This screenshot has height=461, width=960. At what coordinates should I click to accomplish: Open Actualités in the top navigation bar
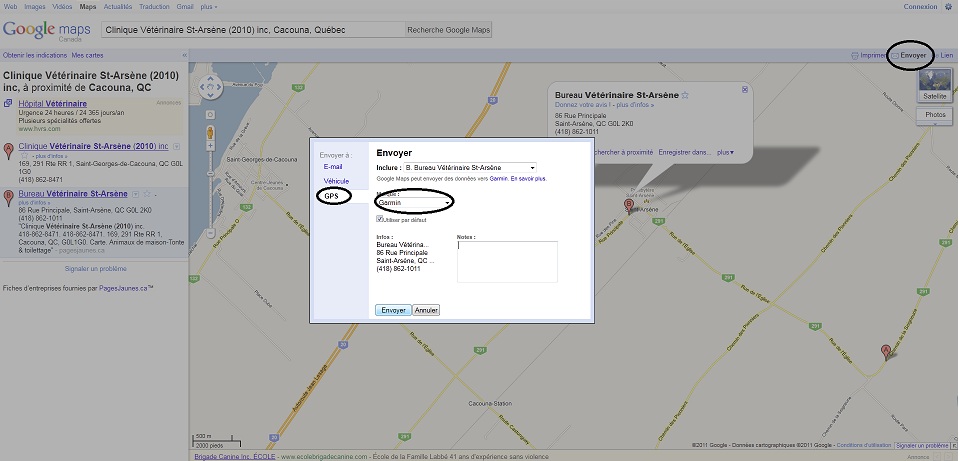tap(118, 7)
